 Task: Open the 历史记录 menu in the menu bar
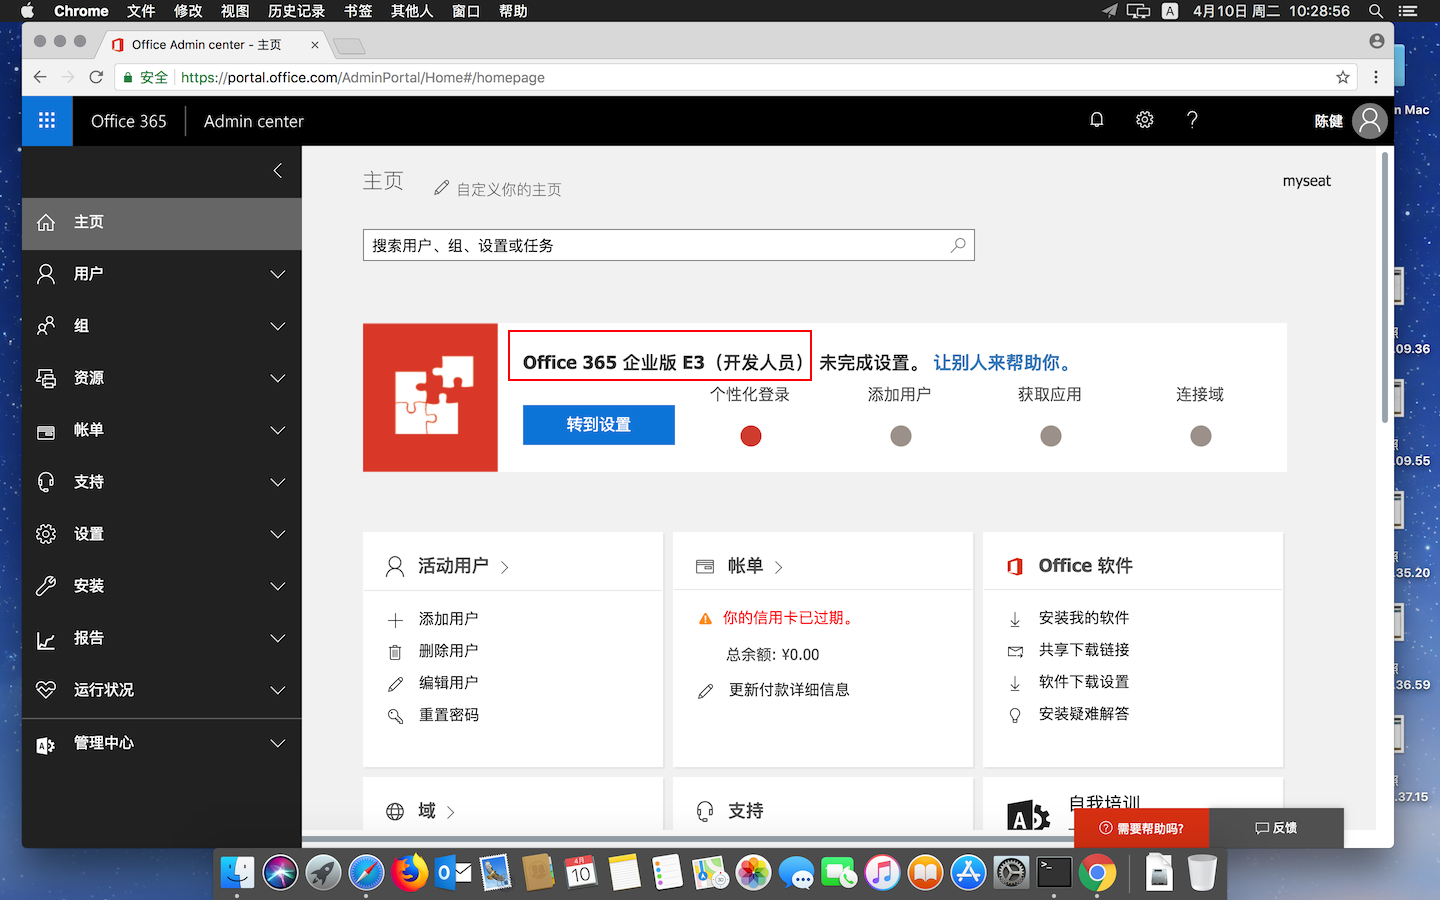(x=296, y=11)
